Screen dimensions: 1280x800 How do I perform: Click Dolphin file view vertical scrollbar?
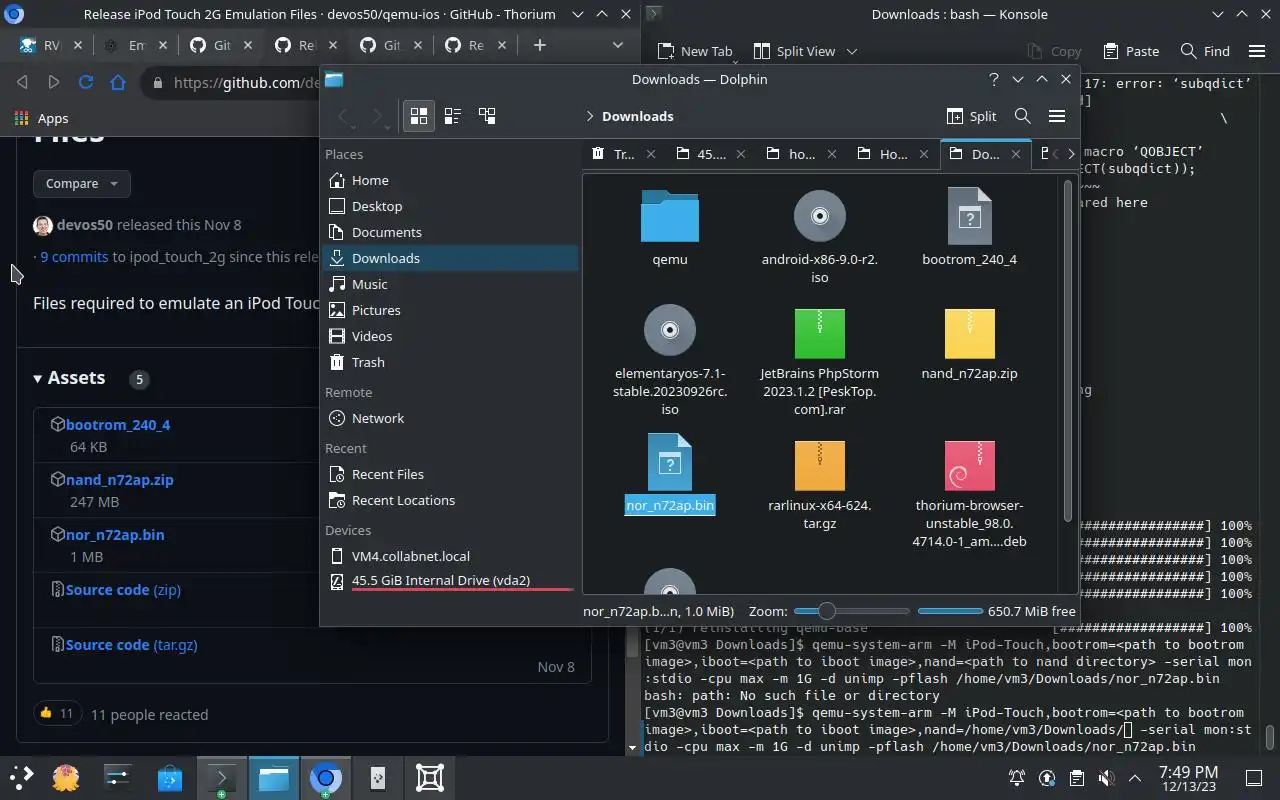pyautogui.click(x=1068, y=350)
